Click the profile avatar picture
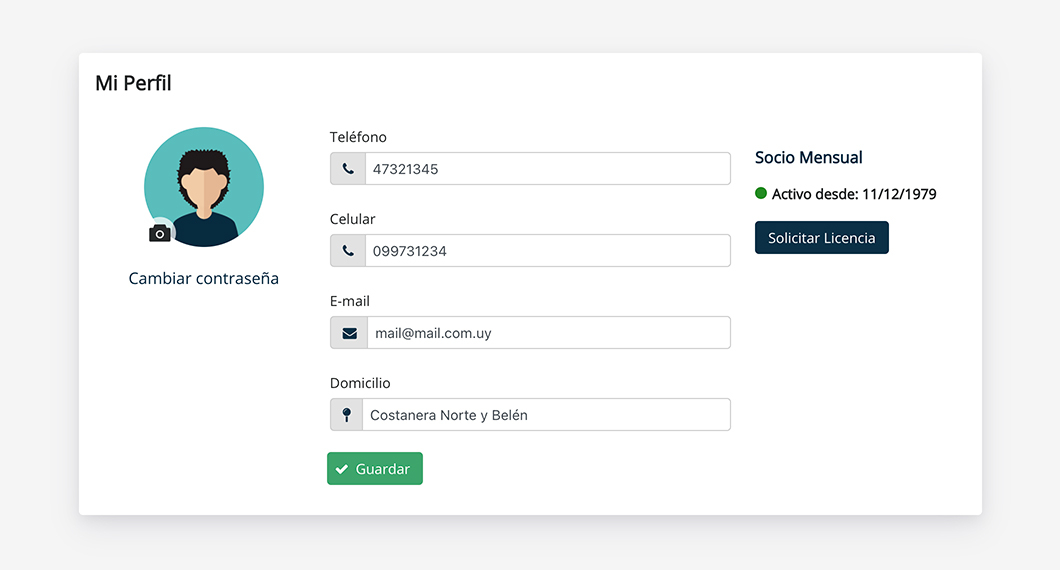This screenshot has height=570, width=1060. 204,187
